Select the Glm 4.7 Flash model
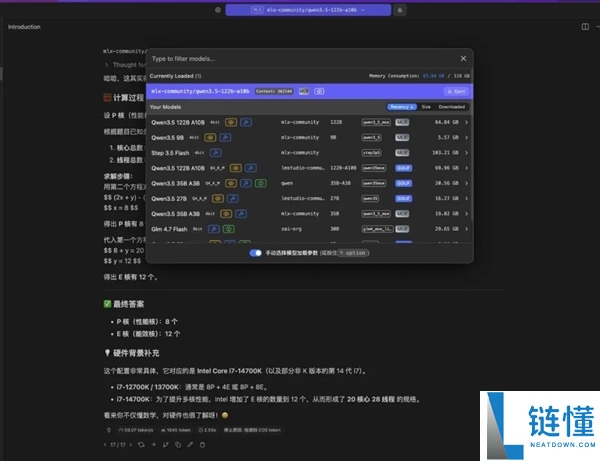 [x=309, y=229]
